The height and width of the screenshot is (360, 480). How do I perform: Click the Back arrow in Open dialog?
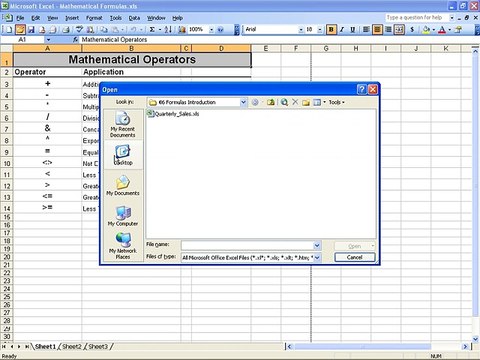[x=255, y=102]
